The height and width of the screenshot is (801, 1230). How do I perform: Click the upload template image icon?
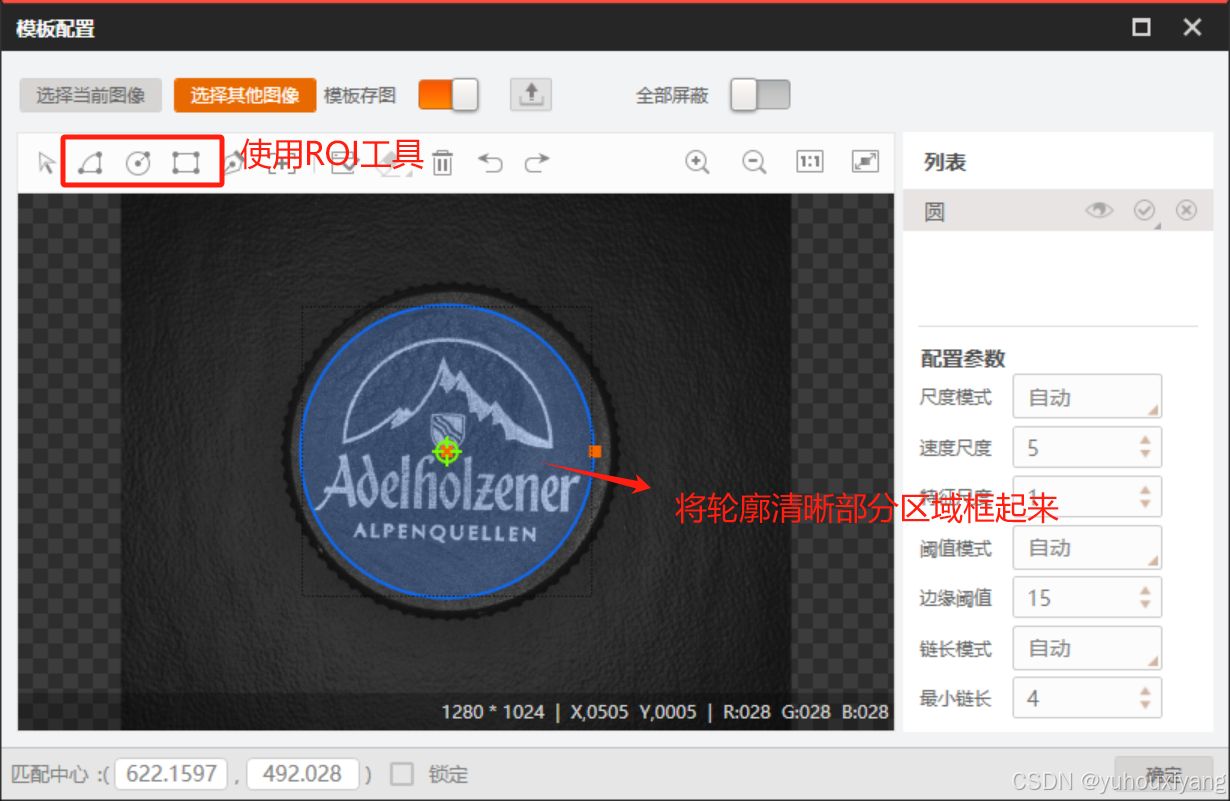tap(531, 95)
